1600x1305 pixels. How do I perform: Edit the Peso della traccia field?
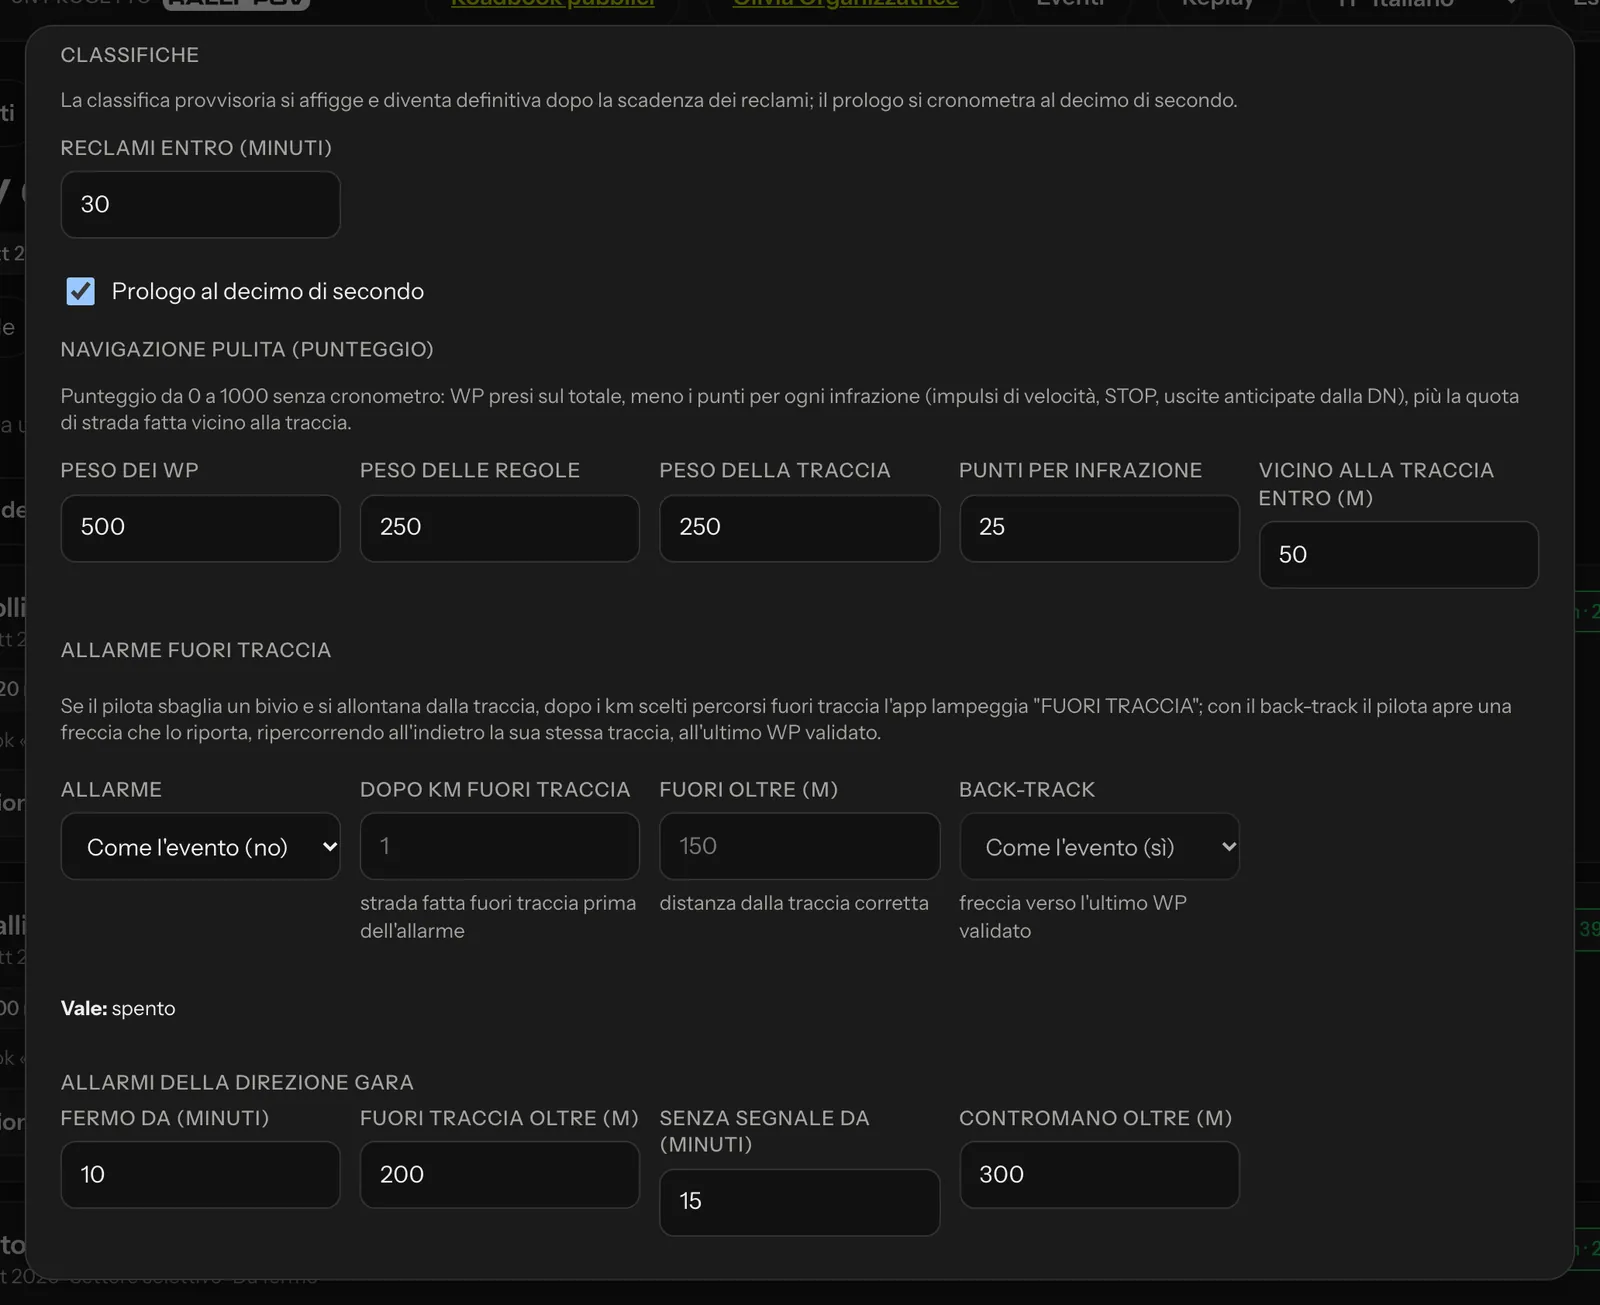point(799,528)
